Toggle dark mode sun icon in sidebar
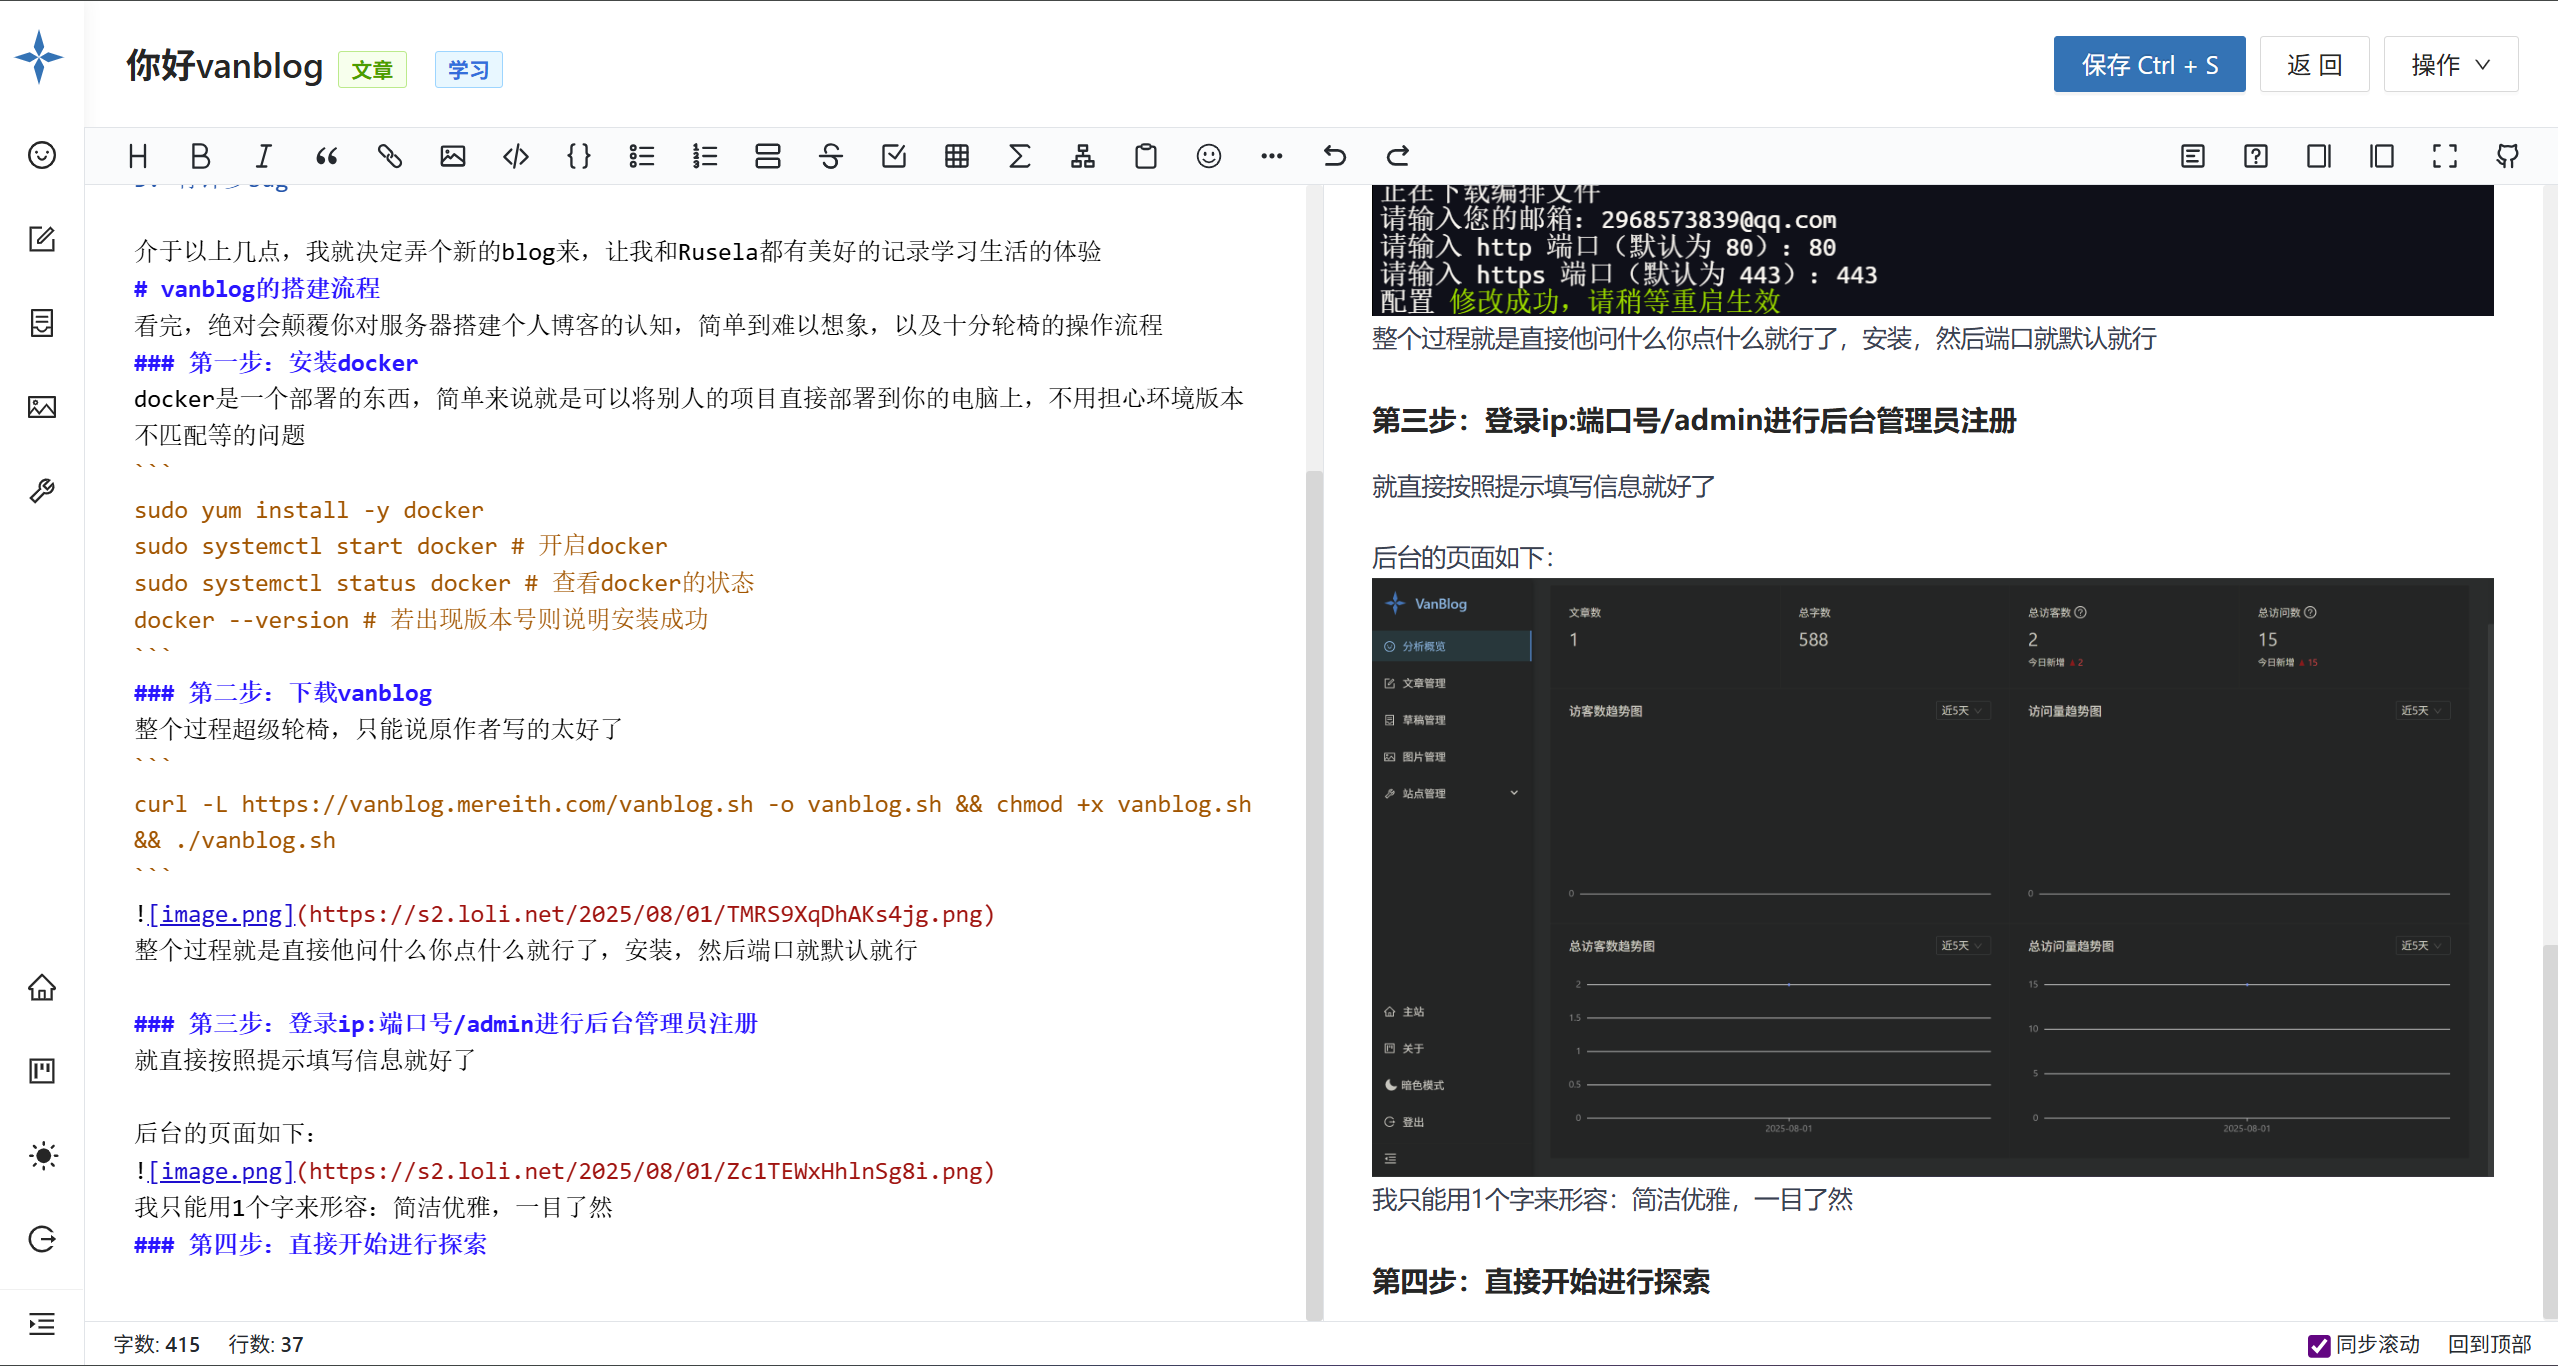The image size is (2558, 1366). tap(42, 1156)
